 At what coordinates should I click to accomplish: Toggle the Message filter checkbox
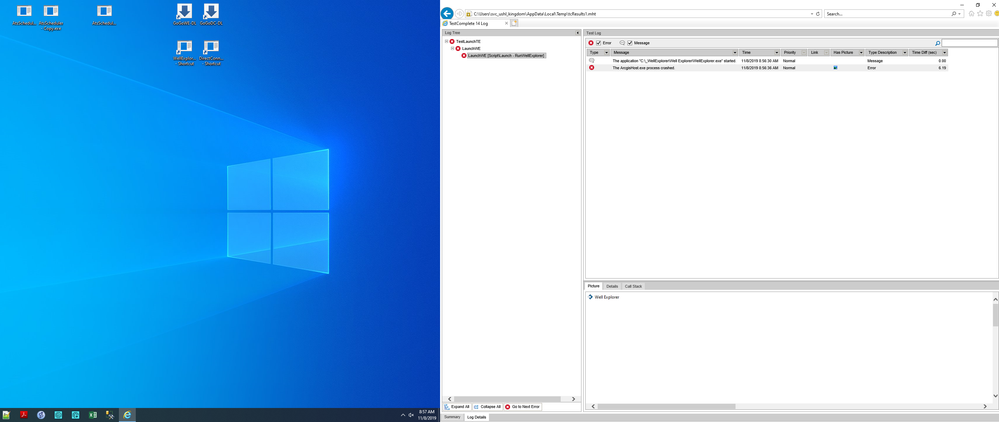[x=630, y=43]
